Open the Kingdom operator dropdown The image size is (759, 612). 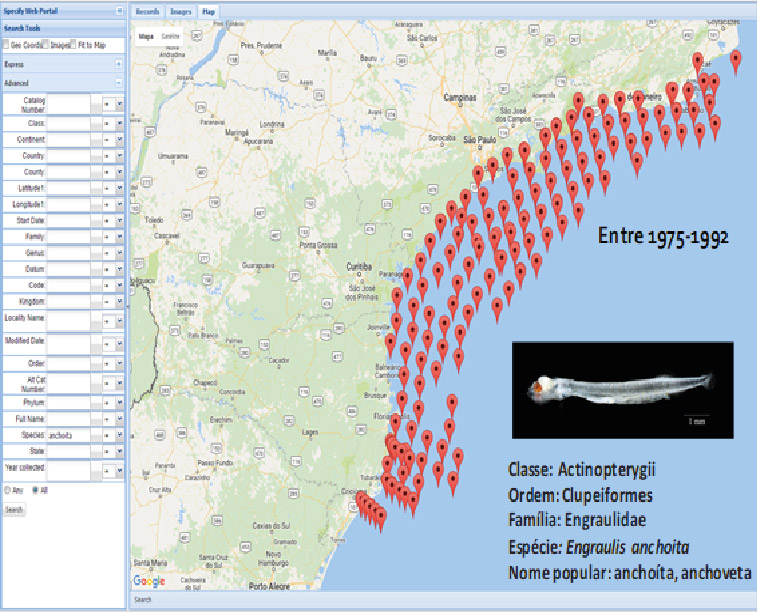pyautogui.click(x=120, y=301)
